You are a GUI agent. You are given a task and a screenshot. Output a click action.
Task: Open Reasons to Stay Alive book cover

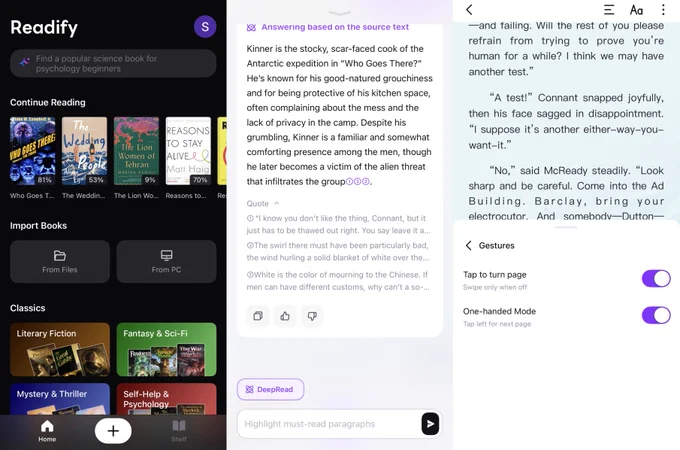tap(188, 151)
